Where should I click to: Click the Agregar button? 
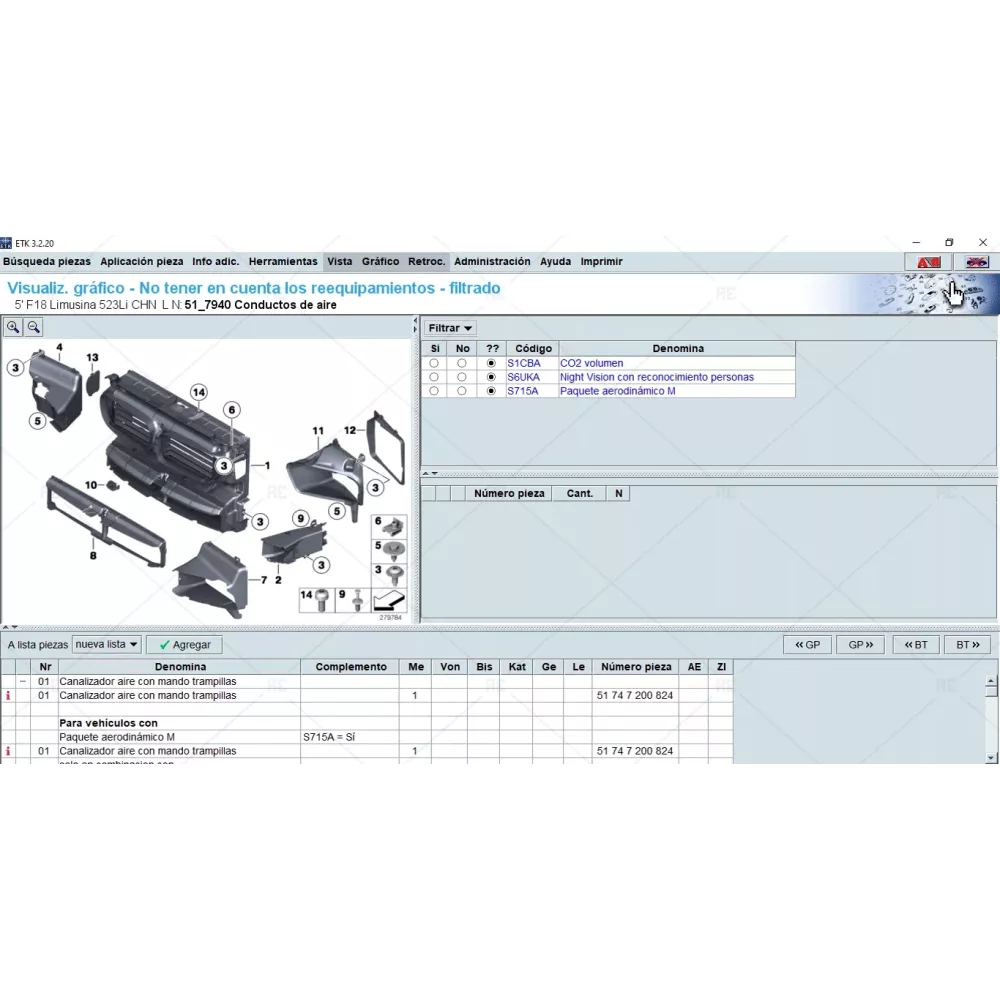tap(184, 646)
